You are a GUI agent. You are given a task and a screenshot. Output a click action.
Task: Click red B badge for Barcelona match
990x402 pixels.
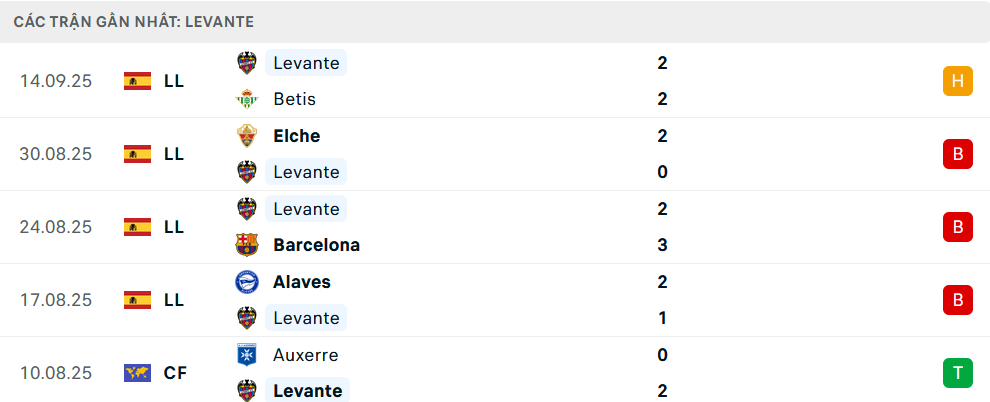(957, 227)
